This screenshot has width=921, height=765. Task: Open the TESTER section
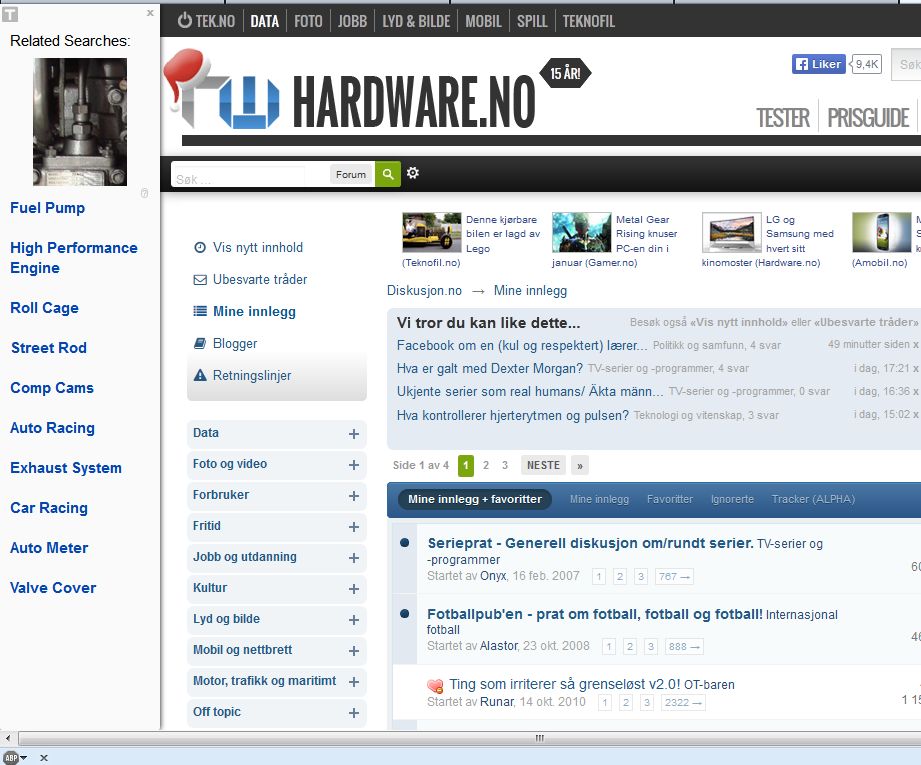tap(782, 118)
